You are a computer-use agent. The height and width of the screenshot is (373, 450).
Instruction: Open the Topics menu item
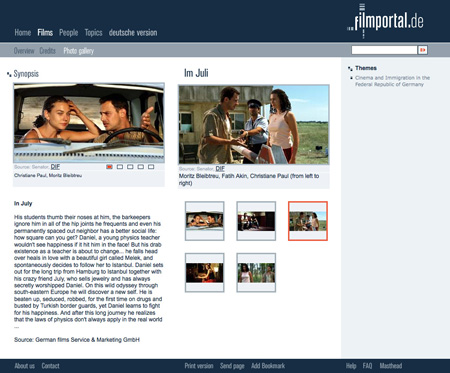pyautogui.click(x=93, y=32)
